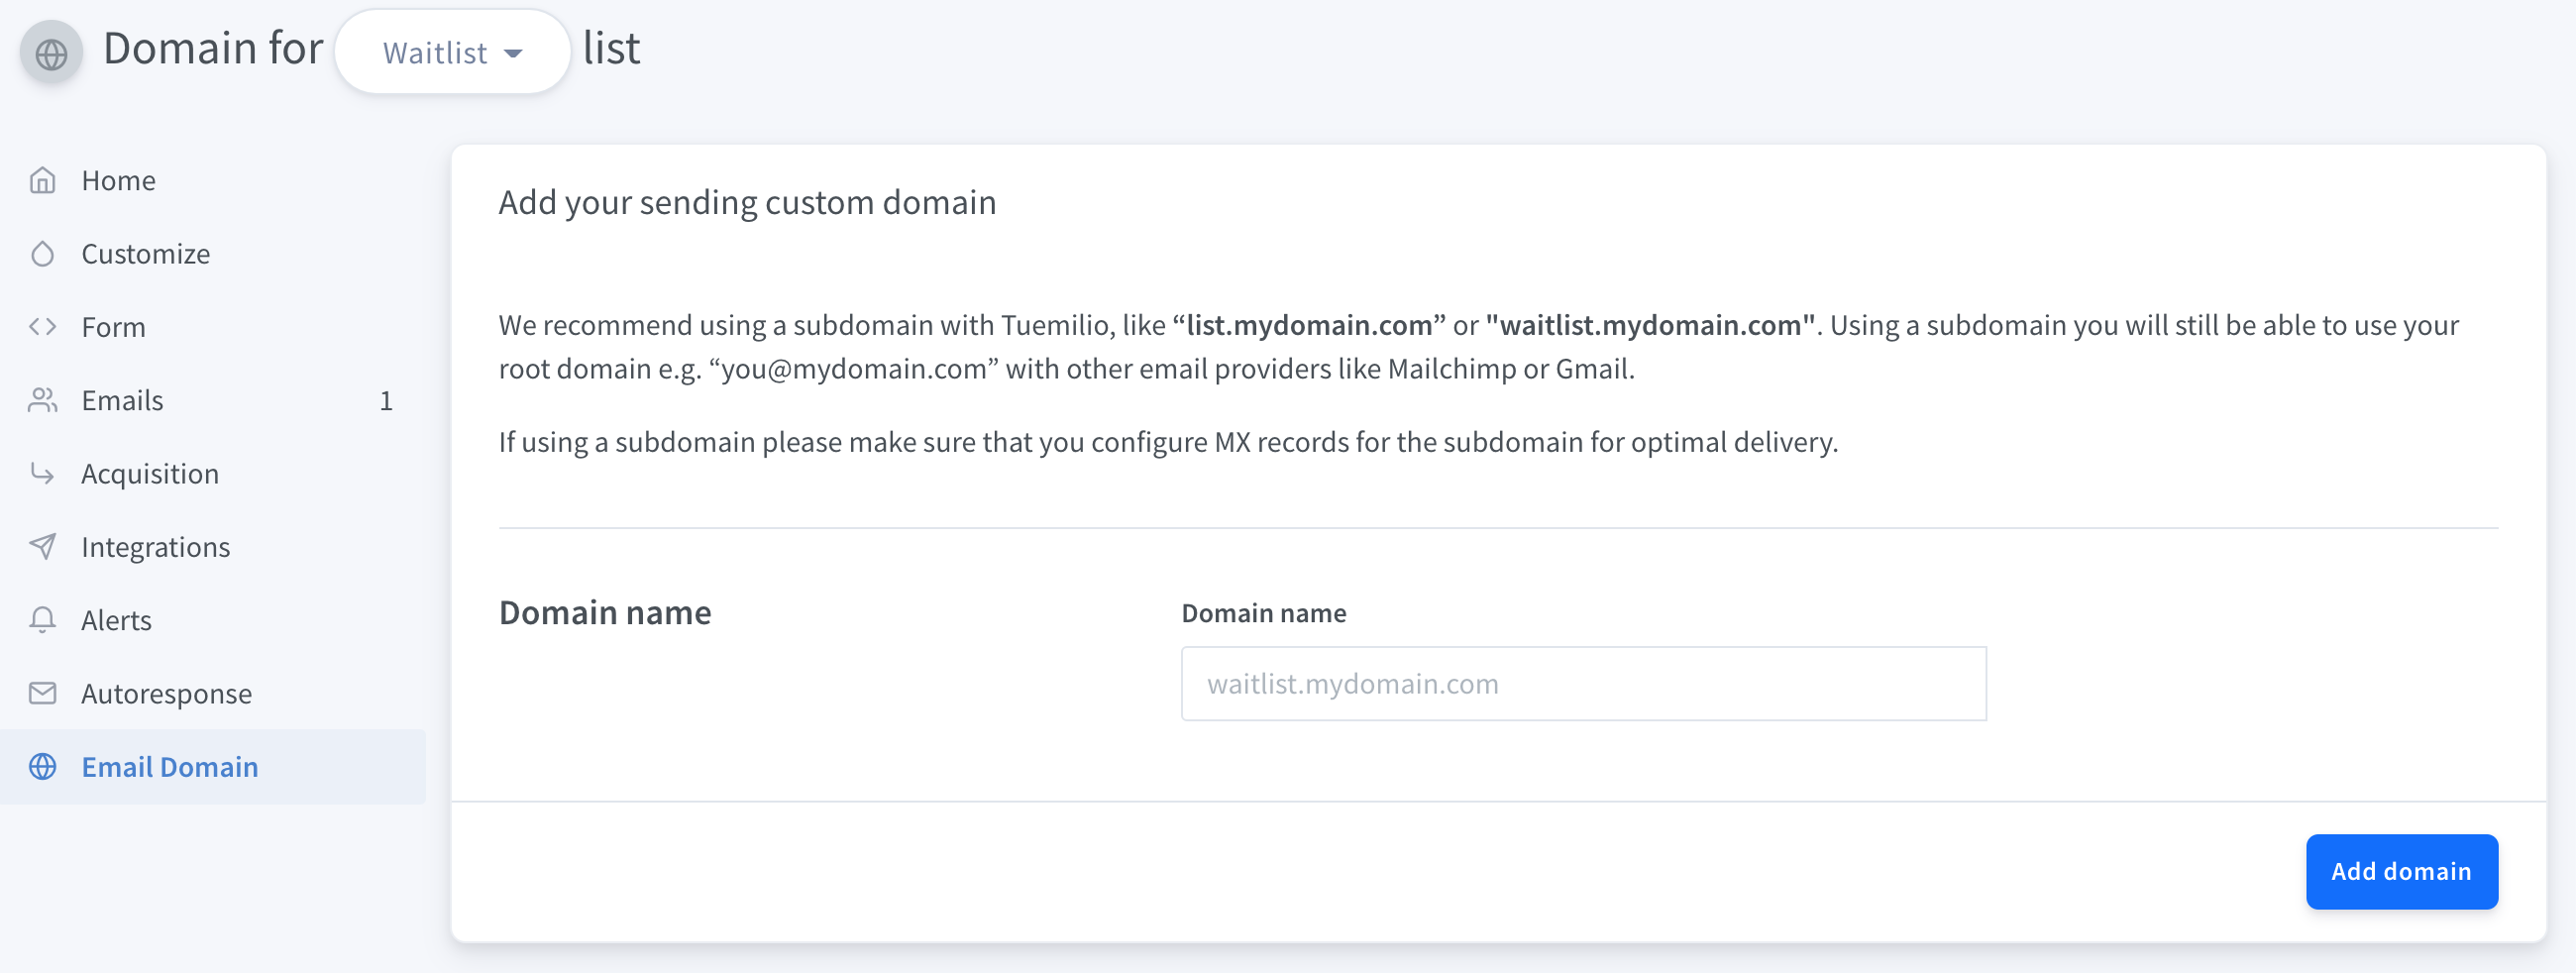
Task: Click the Form code brackets icon
Action: 42,326
